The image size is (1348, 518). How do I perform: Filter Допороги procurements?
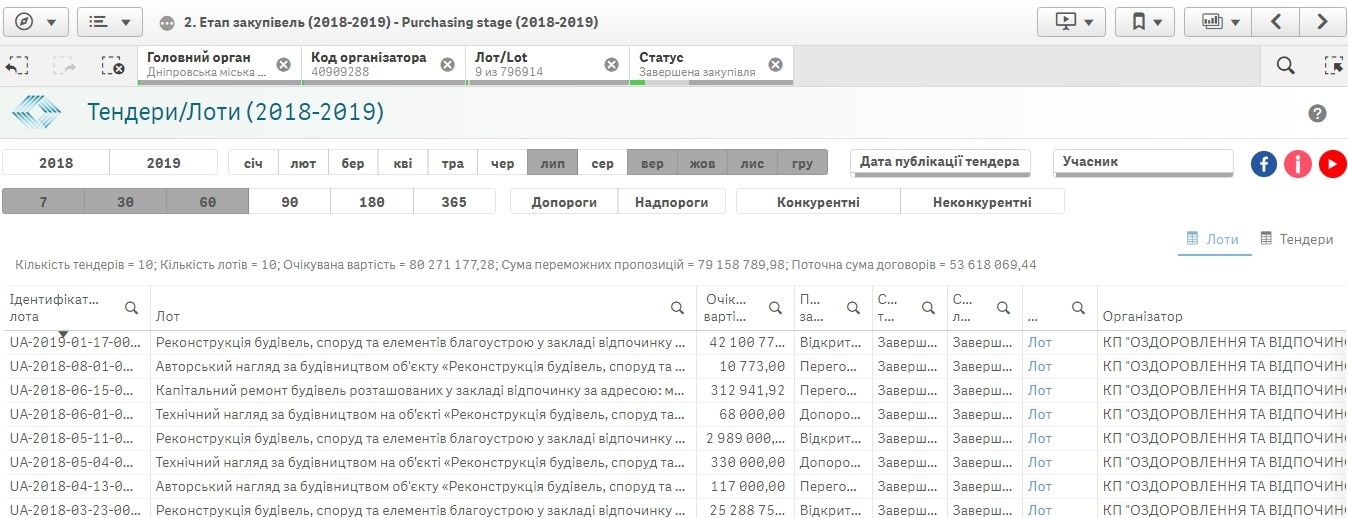564,202
